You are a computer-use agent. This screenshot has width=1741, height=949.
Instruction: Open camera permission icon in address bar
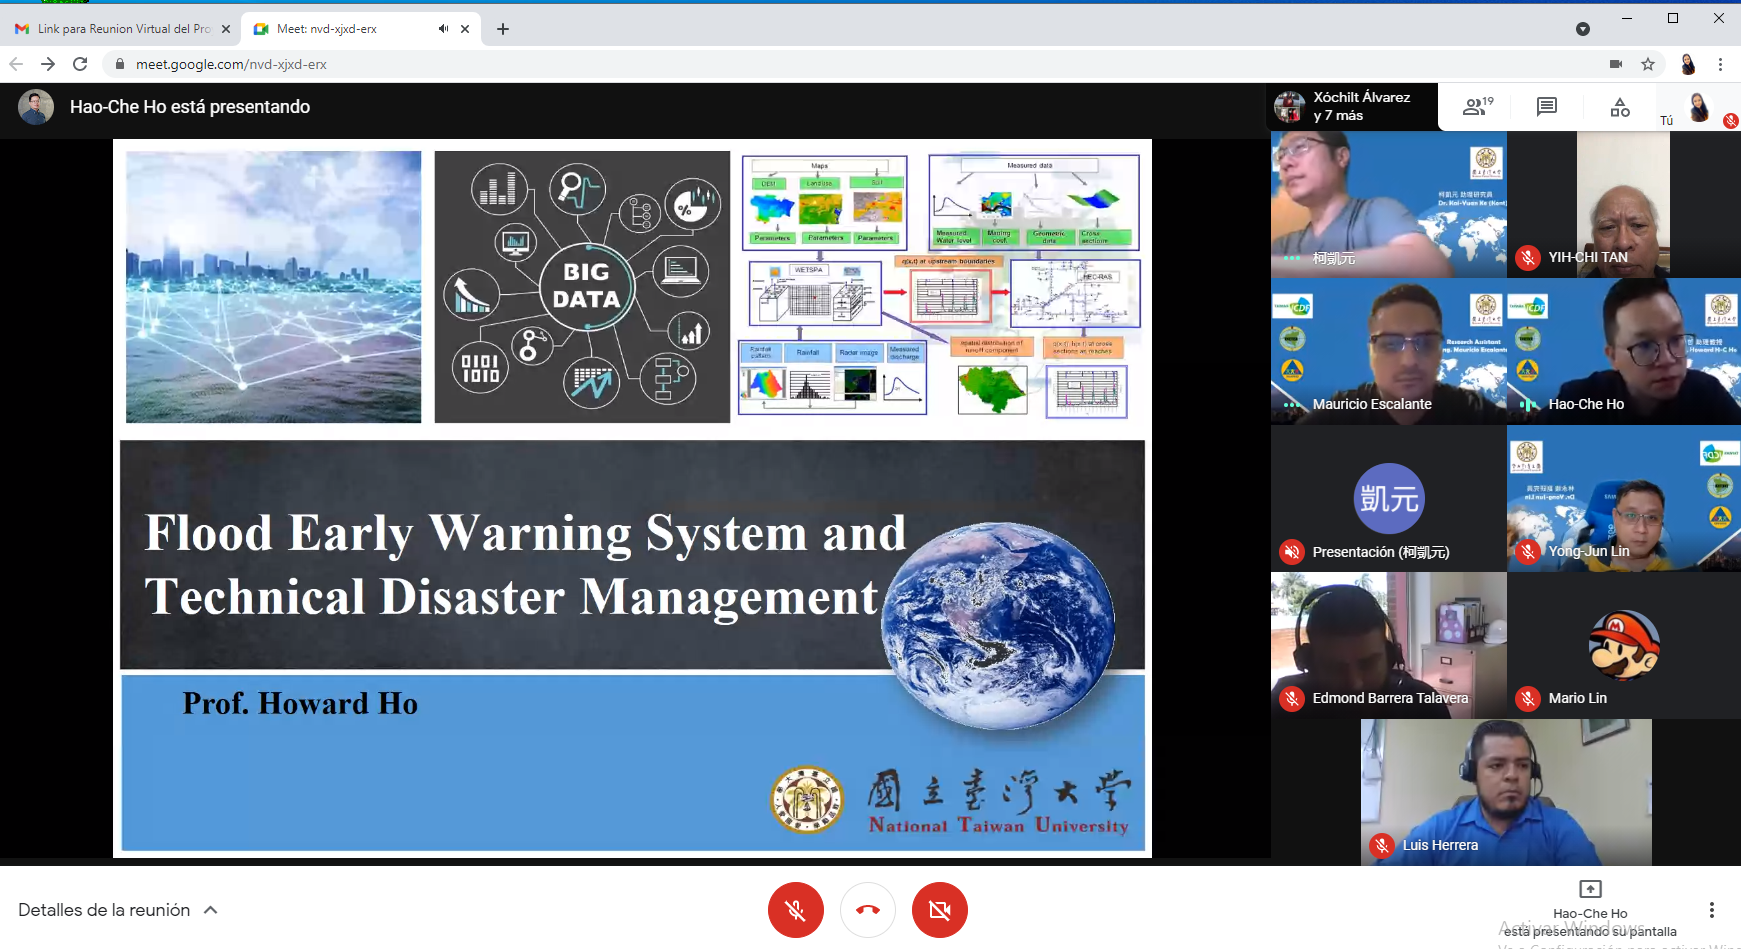pos(1616,64)
